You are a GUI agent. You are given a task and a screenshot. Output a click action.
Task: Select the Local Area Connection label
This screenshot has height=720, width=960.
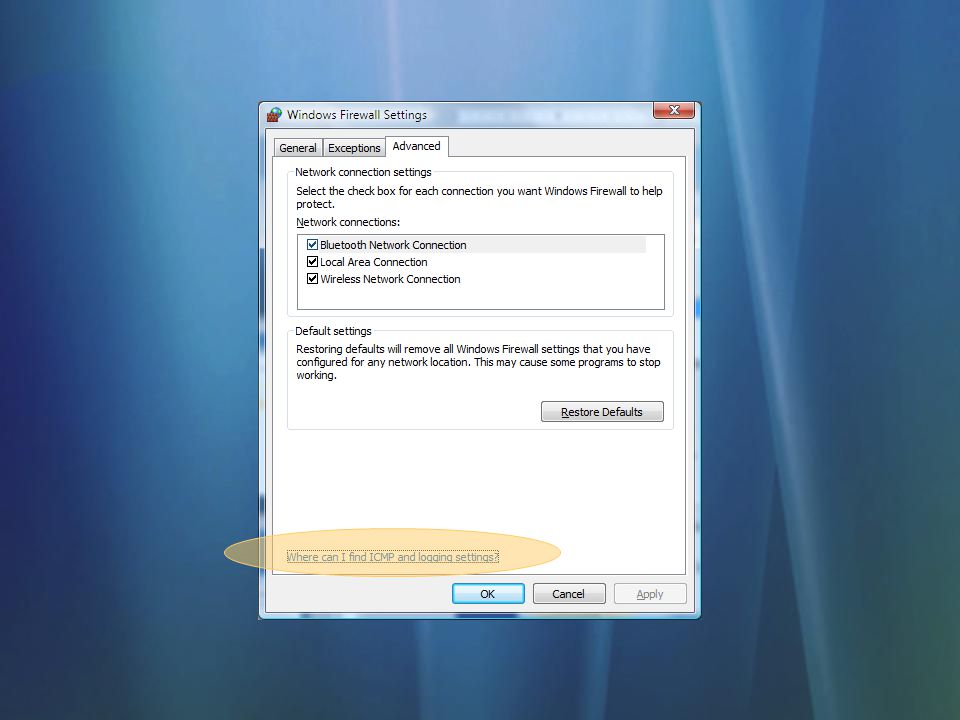[x=373, y=262]
